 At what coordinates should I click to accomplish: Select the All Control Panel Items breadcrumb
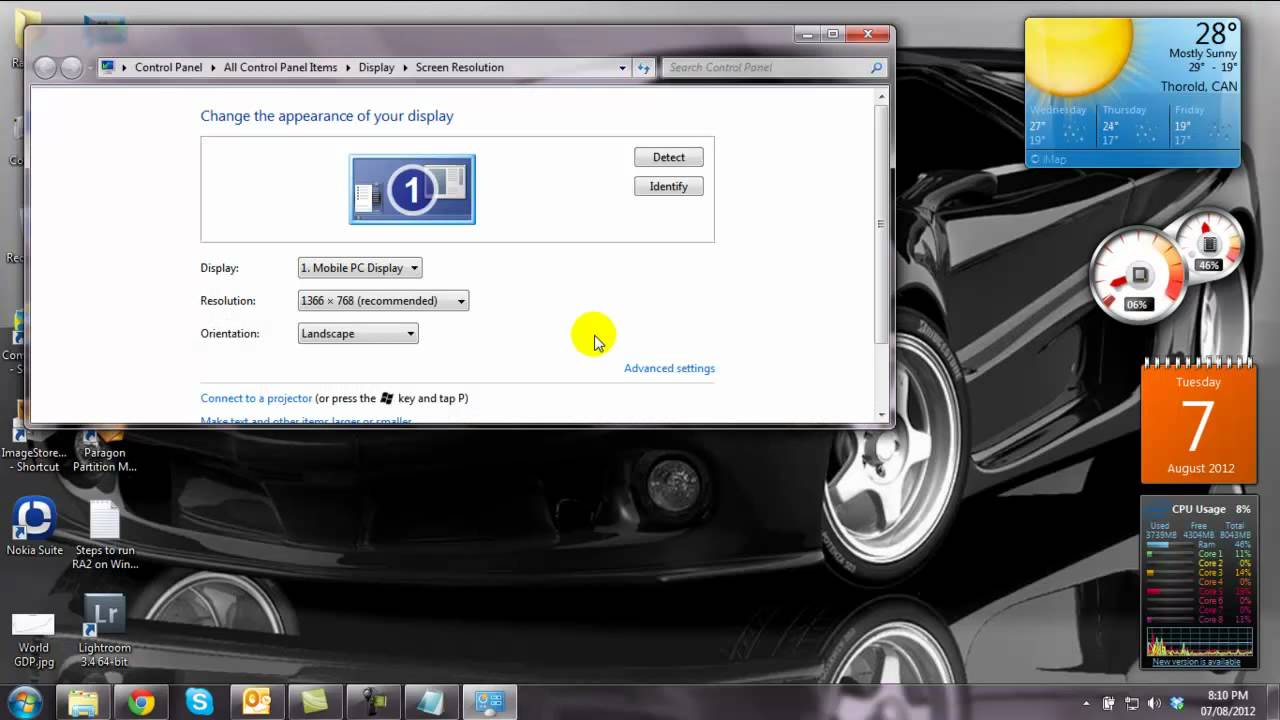(x=280, y=67)
